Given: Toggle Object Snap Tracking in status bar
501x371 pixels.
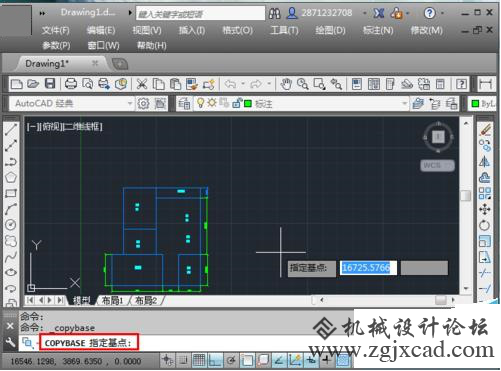Looking at the screenshot, I should pyautogui.click(x=279, y=360).
